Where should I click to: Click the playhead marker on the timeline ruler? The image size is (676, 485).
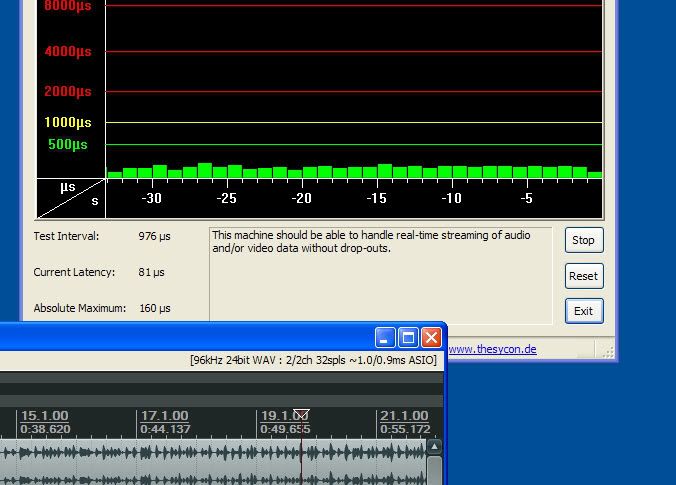[301, 414]
